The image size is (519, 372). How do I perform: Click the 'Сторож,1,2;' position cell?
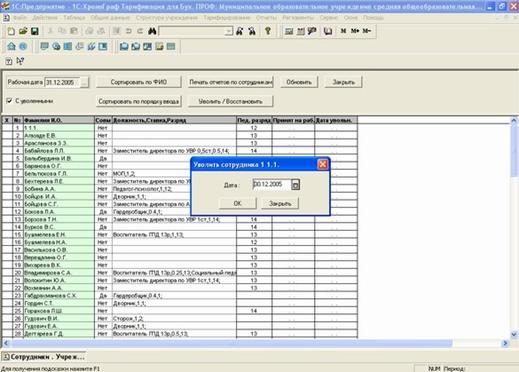click(x=174, y=318)
